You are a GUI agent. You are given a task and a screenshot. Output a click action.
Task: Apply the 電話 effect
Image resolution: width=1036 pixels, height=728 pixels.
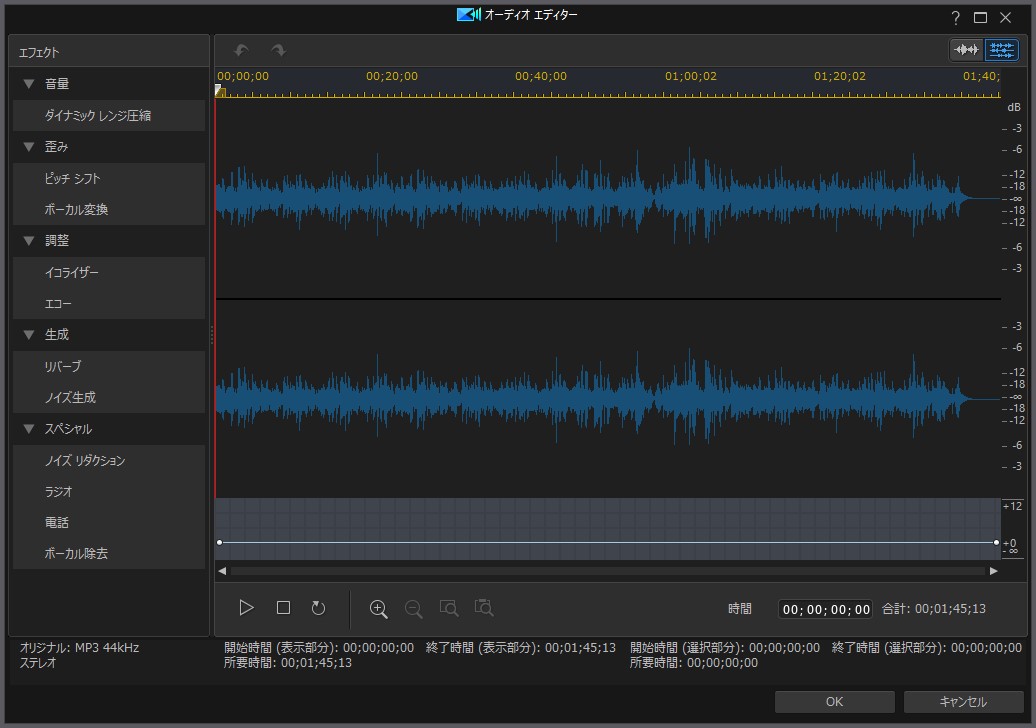[x=109, y=523]
